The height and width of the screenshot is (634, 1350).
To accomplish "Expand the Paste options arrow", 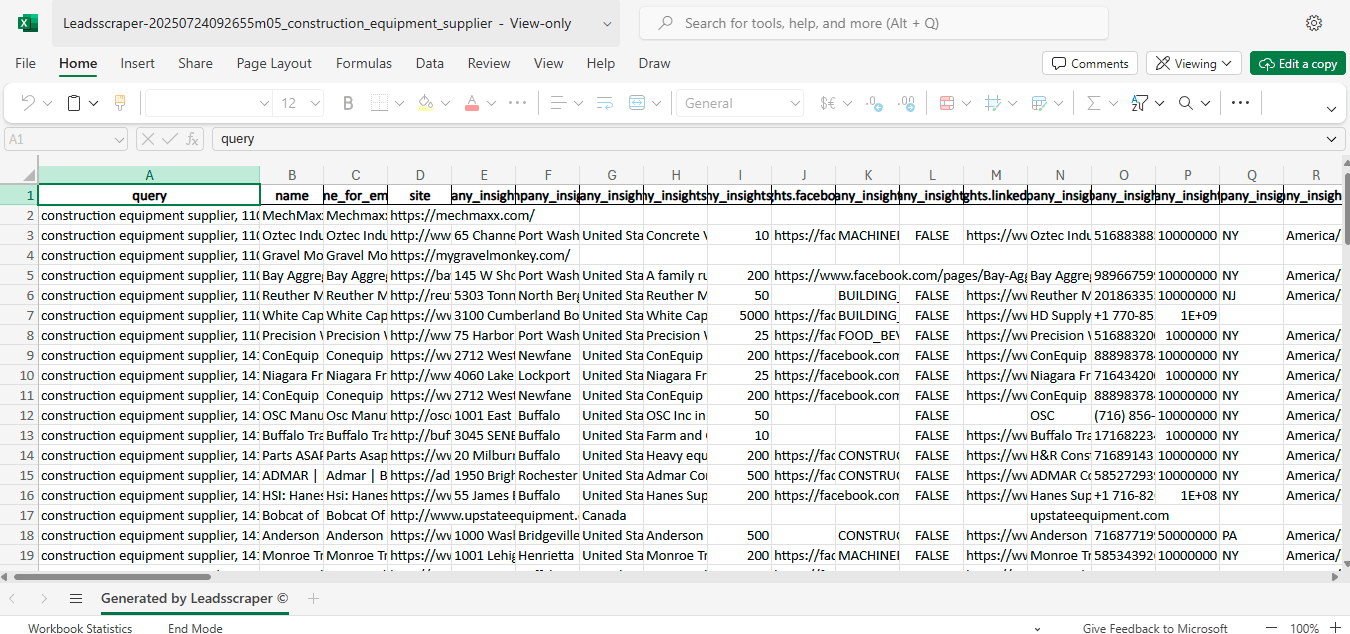I will click(94, 103).
